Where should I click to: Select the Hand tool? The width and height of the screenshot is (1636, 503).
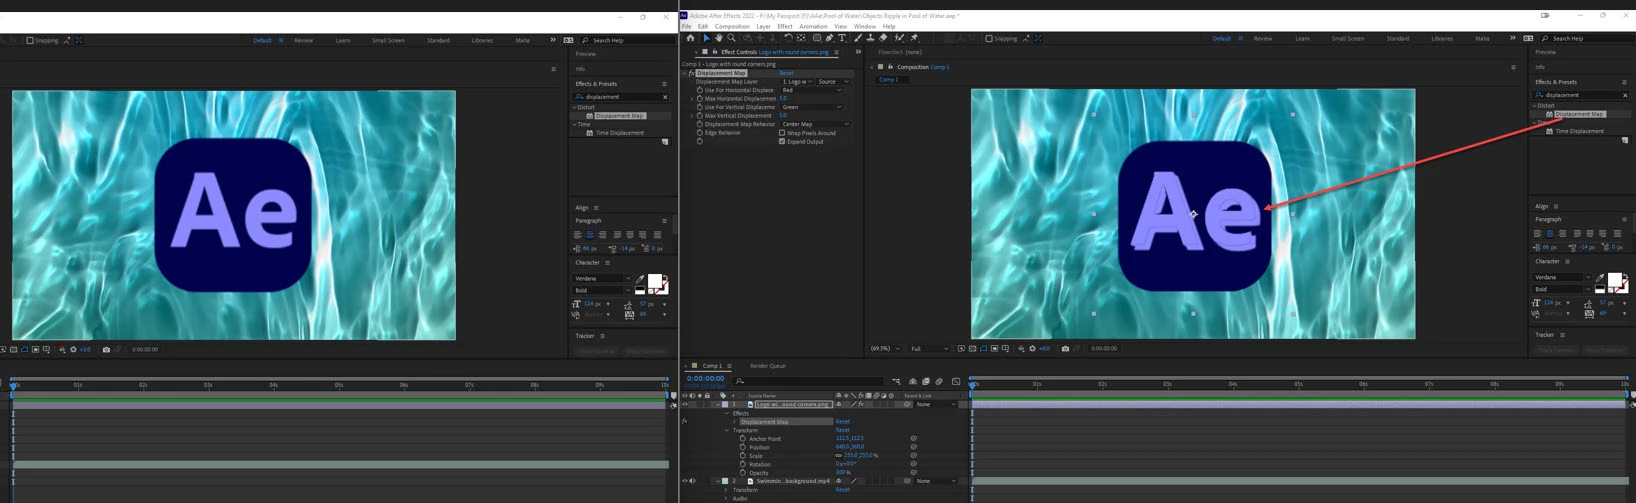(719, 38)
